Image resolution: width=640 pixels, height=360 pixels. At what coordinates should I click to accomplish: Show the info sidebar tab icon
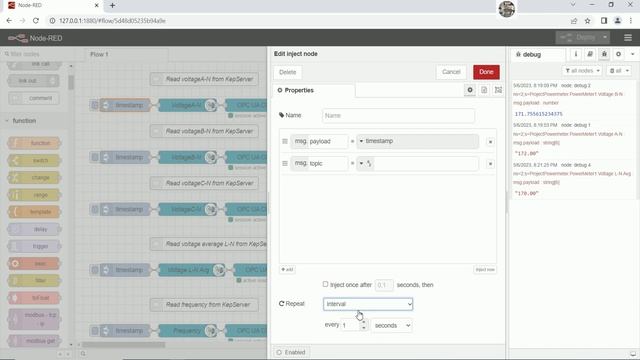click(x=576, y=54)
